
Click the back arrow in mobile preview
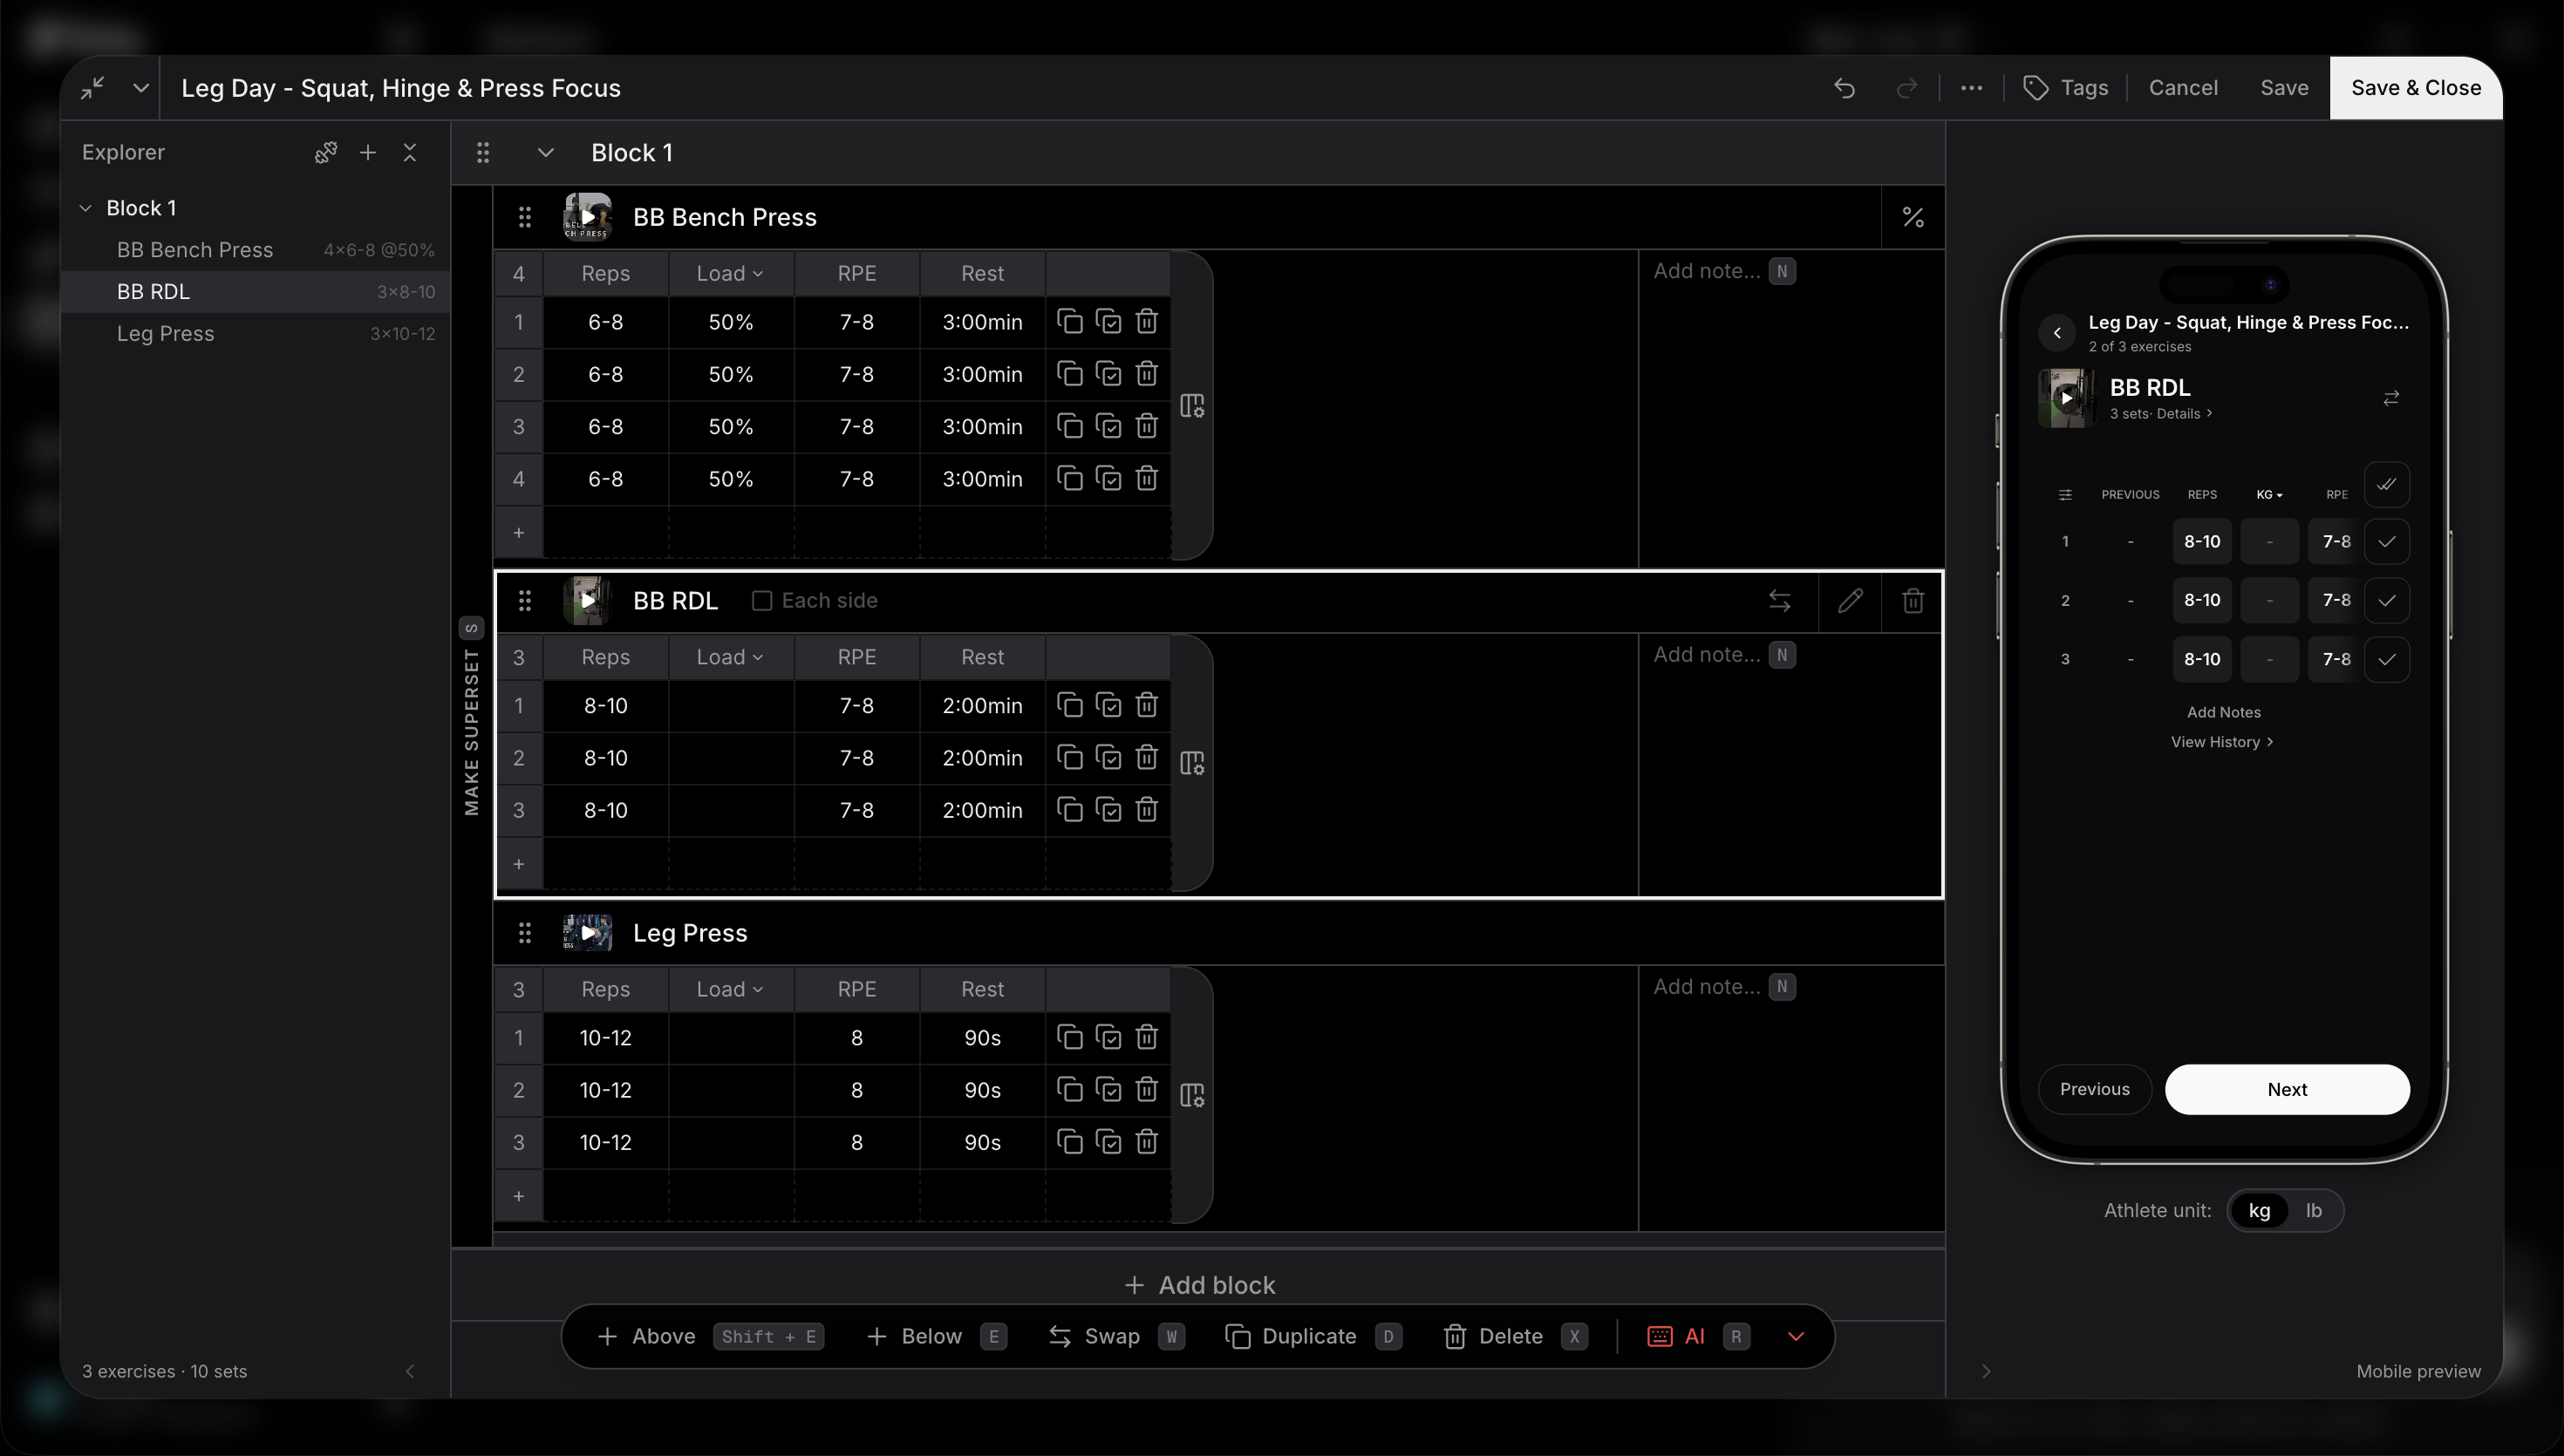(x=2057, y=333)
